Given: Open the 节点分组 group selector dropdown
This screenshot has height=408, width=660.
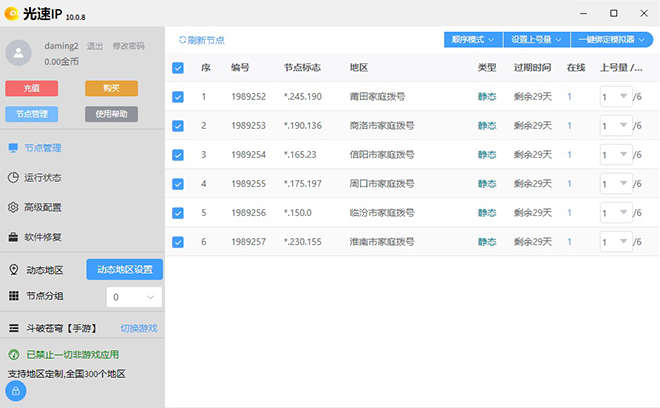Looking at the screenshot, I should [134, 297].
